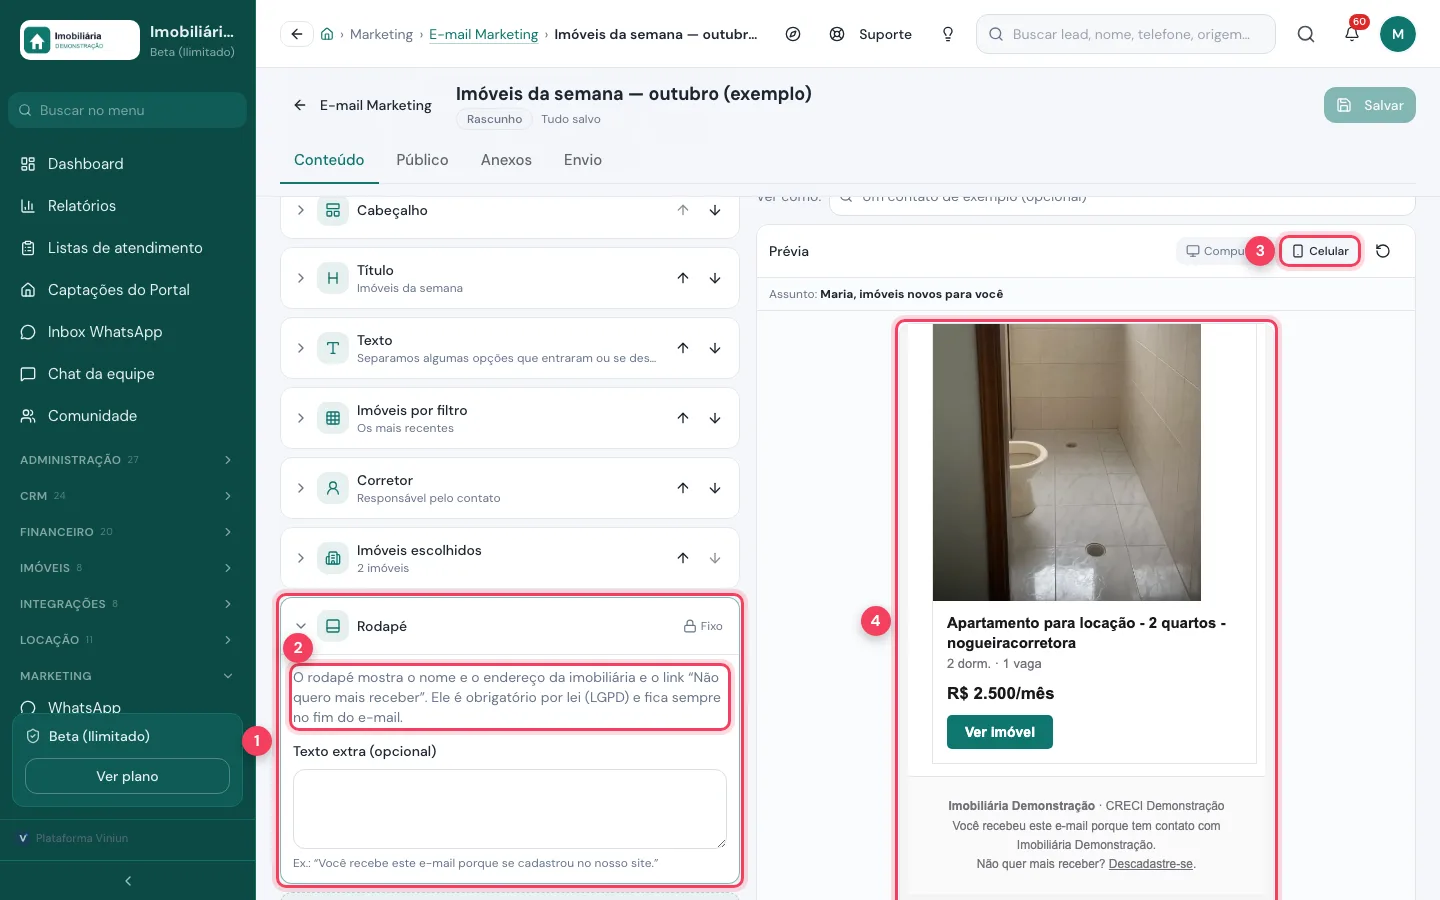
Task: Open the Envio tab
Action: coord(583,160)
